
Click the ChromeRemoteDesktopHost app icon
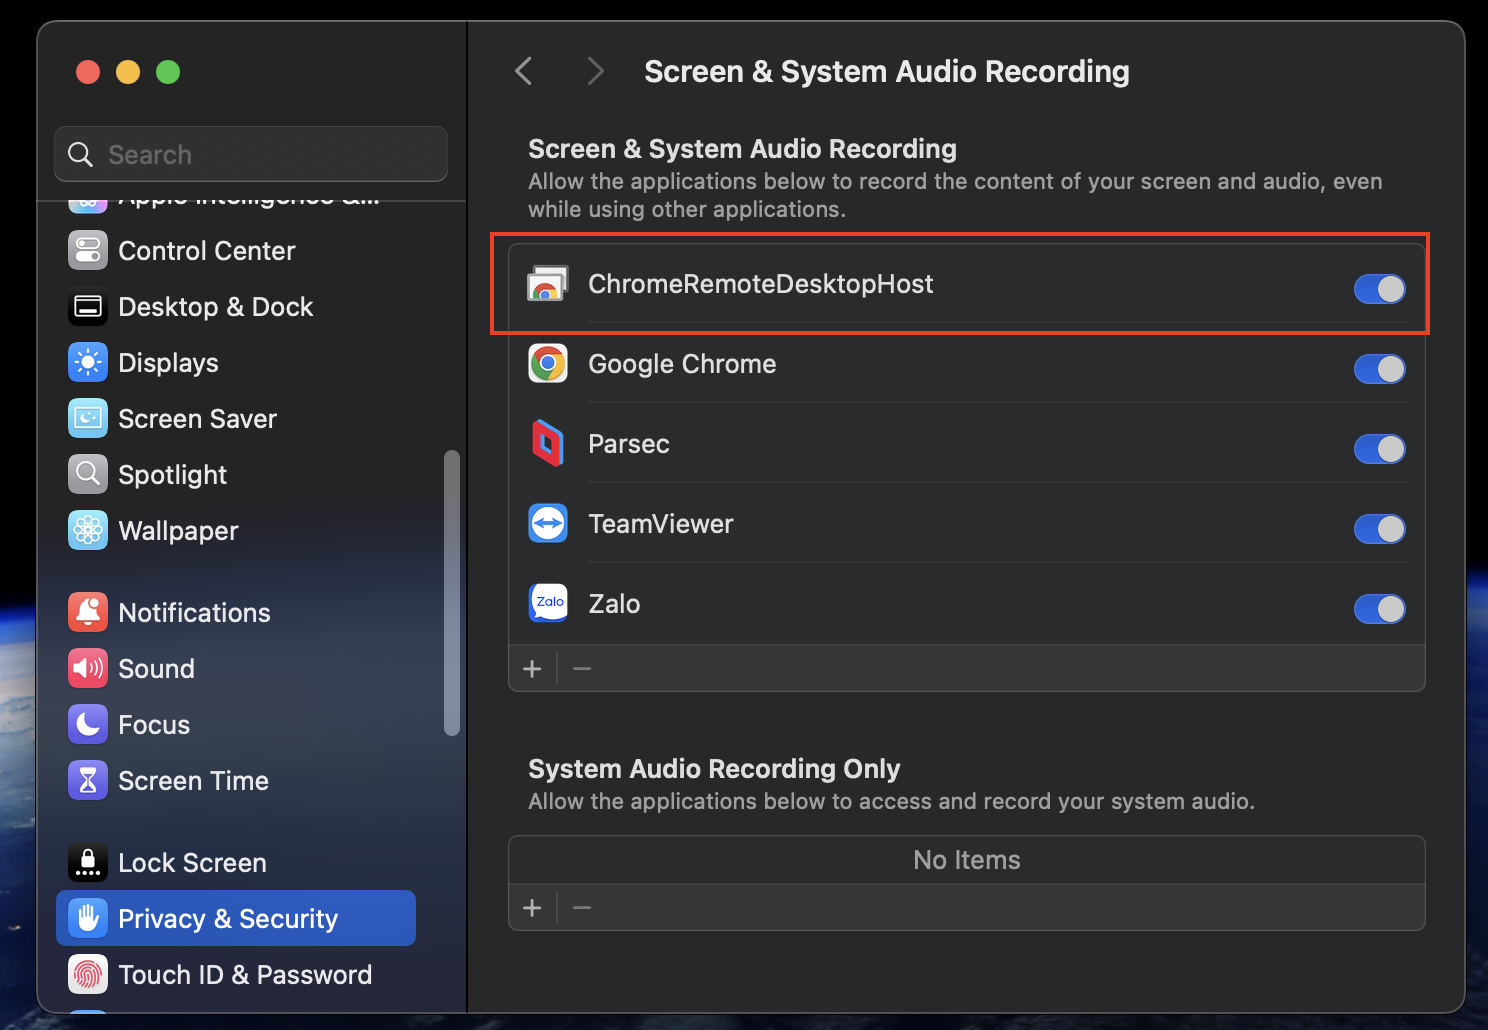548,284
